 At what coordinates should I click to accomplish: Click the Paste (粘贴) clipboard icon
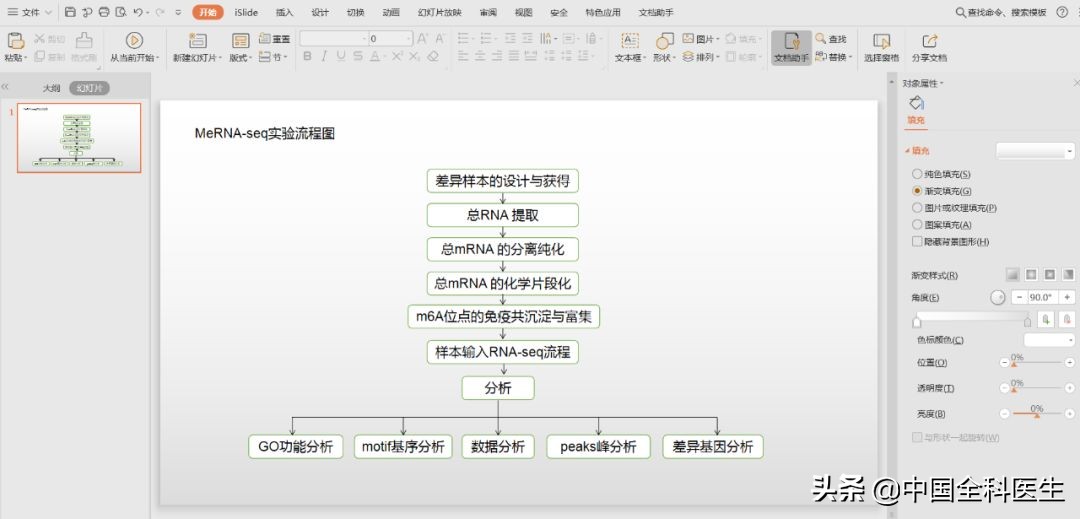tap(15, 41)
